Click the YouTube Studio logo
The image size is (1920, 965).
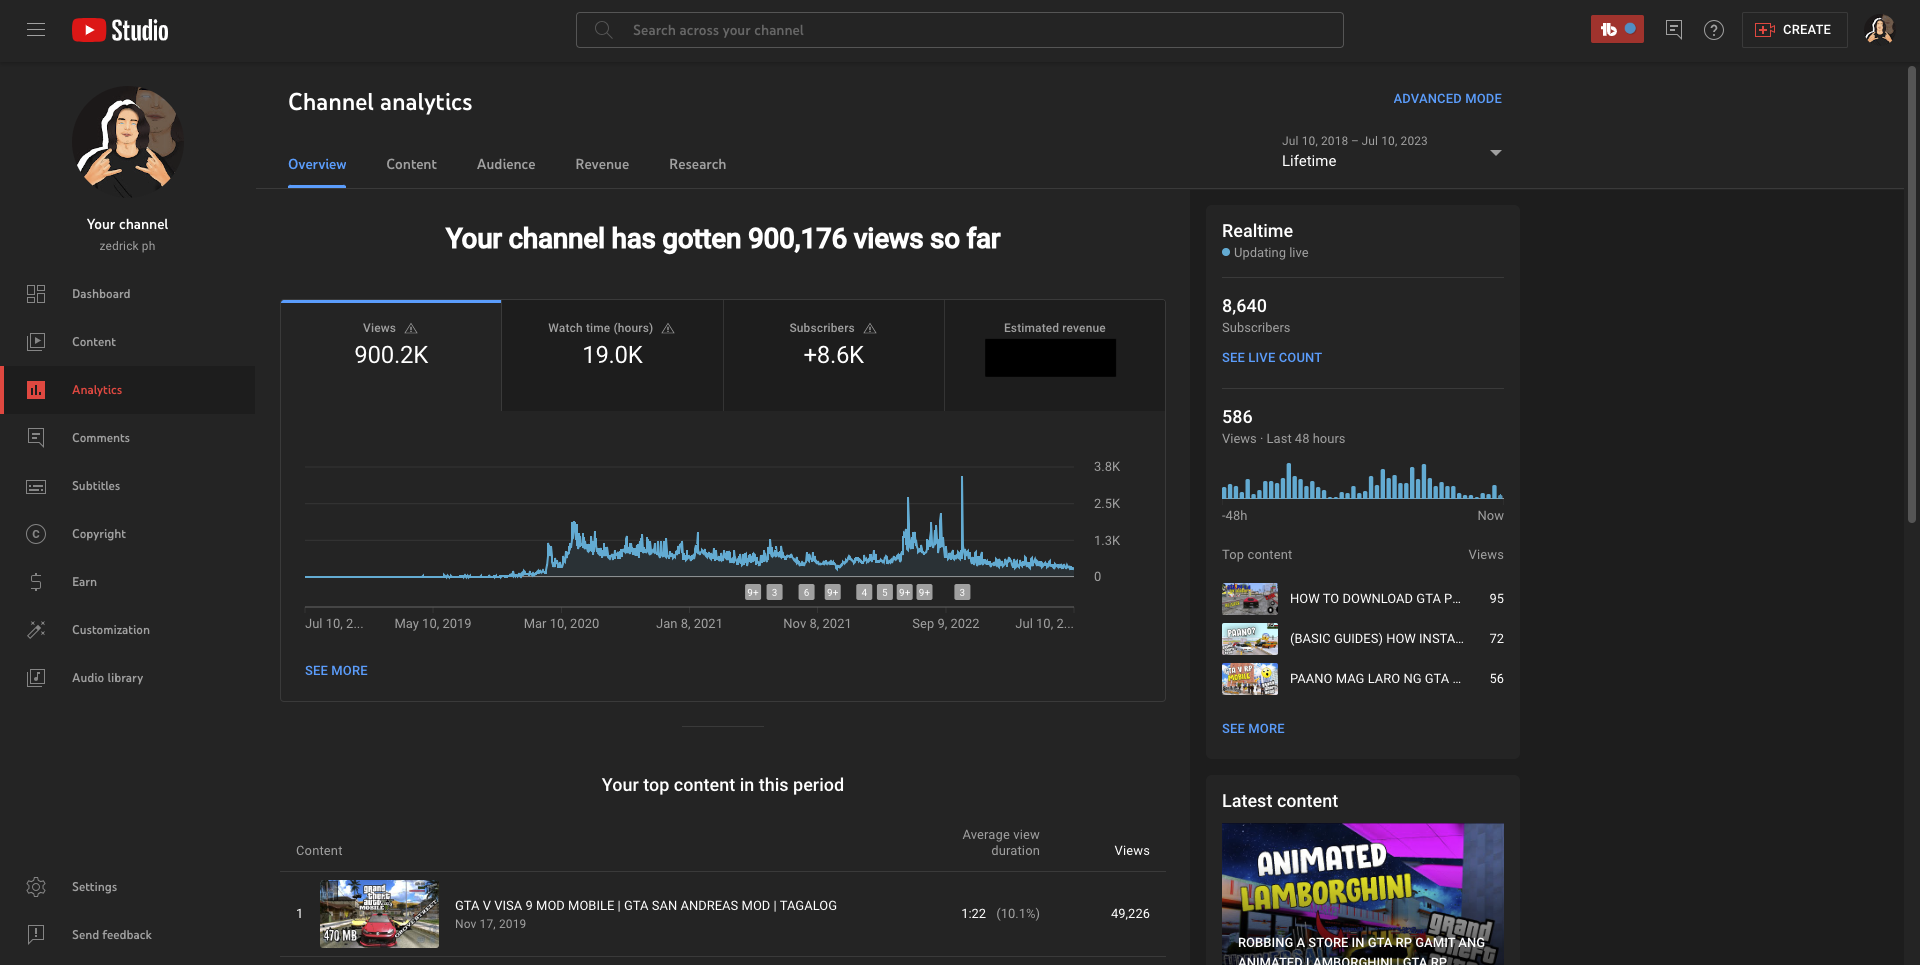[120, 30]
